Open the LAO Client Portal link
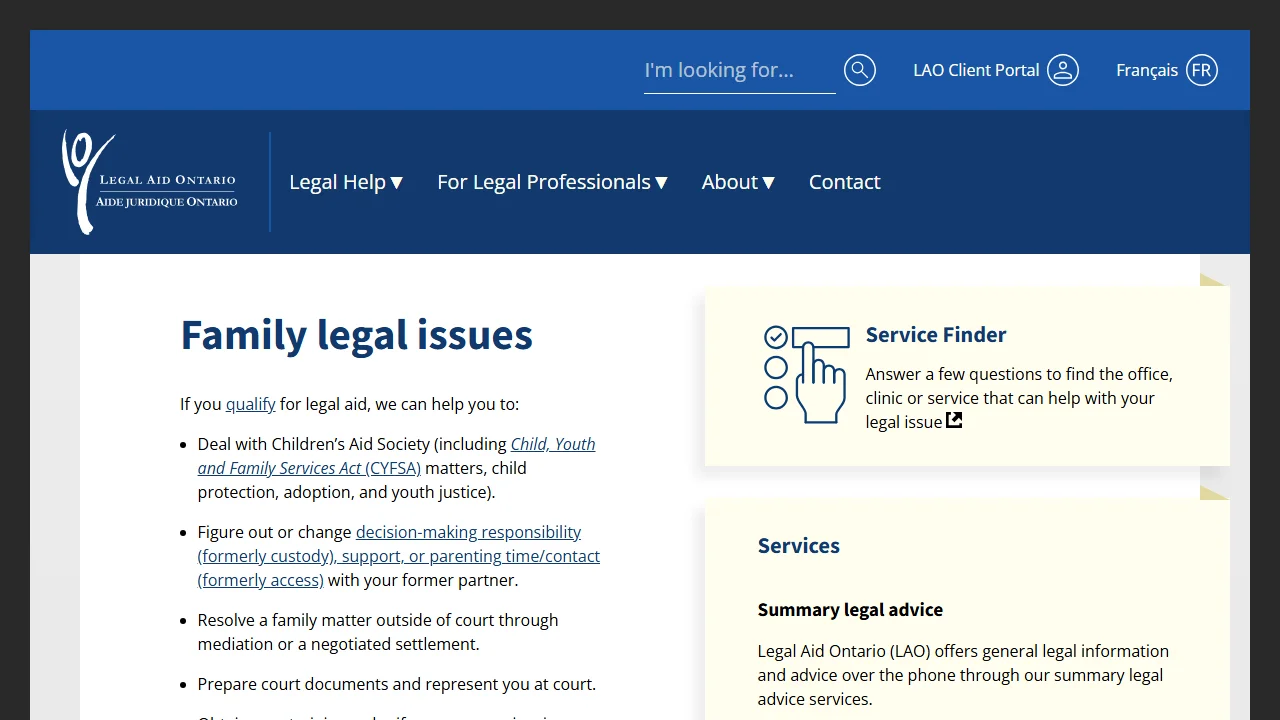 [x=977, y=70]
